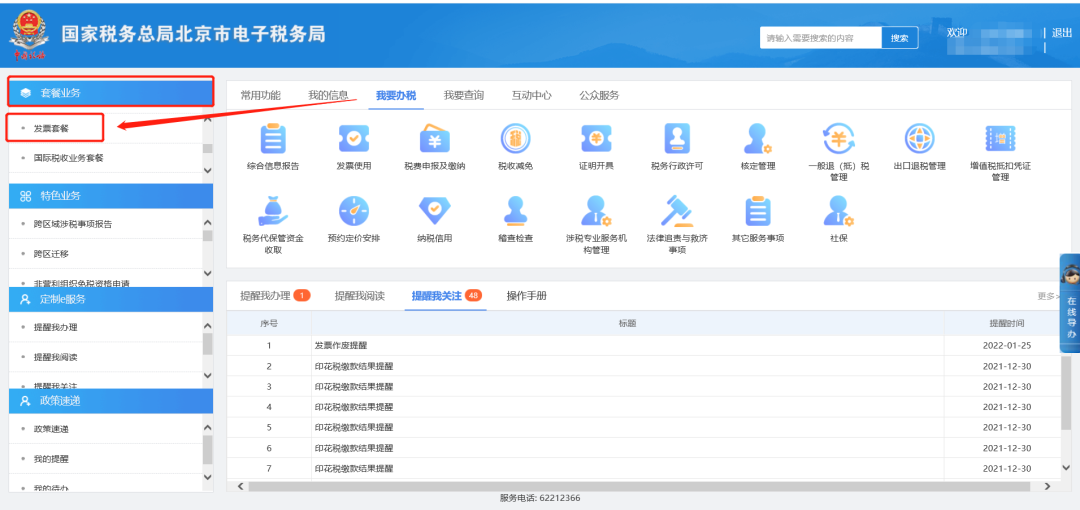The image size is (1080, 510).
Task: Click 2022-01-25 date cell
Action: click(x=1007, y=346)
